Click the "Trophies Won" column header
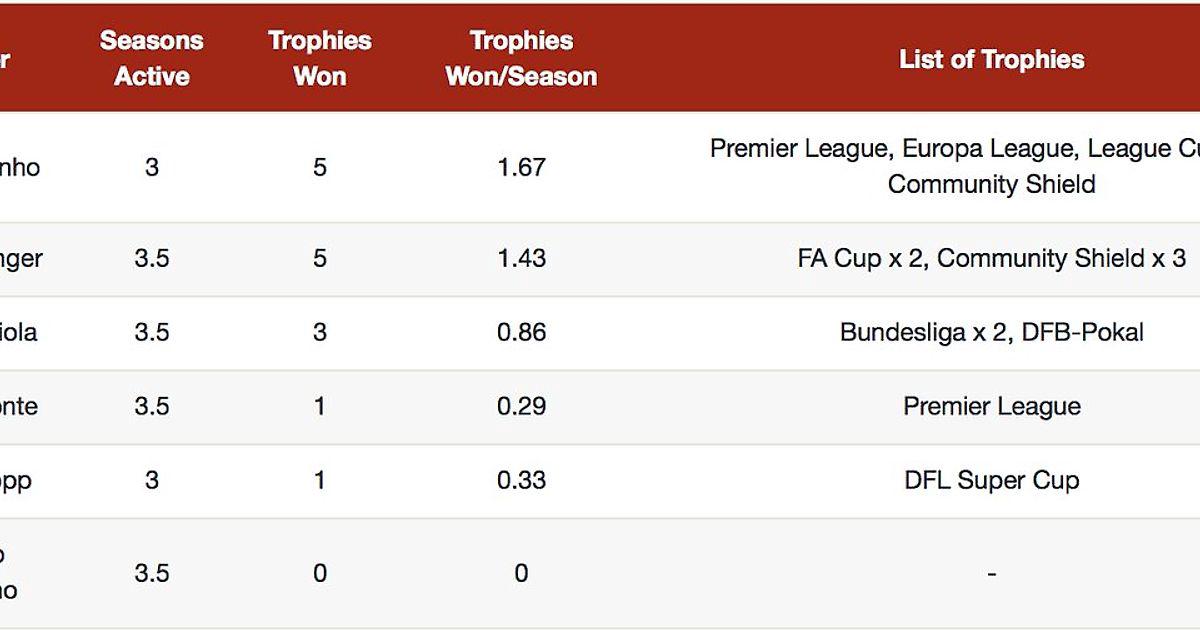1200x630 pixels. (x=319, y=58)
